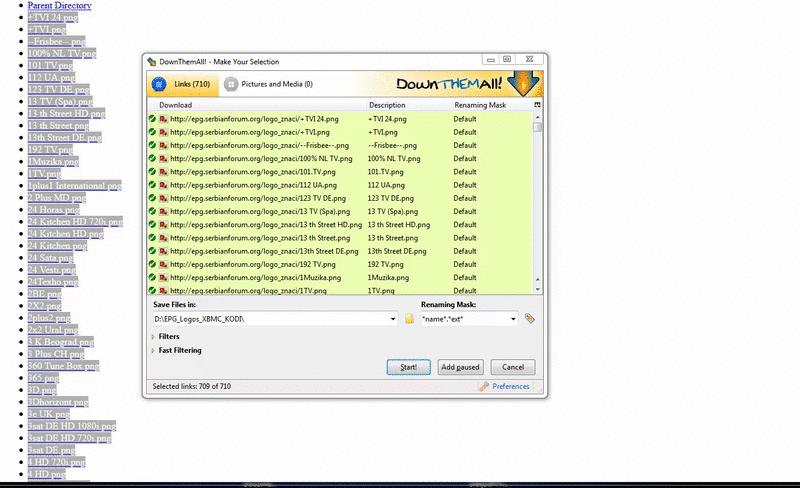The width and height of the screenshot is (800, 488).
Task: Uncheck the green tick for +TVI 24.png
Action: tap(152, 119)
